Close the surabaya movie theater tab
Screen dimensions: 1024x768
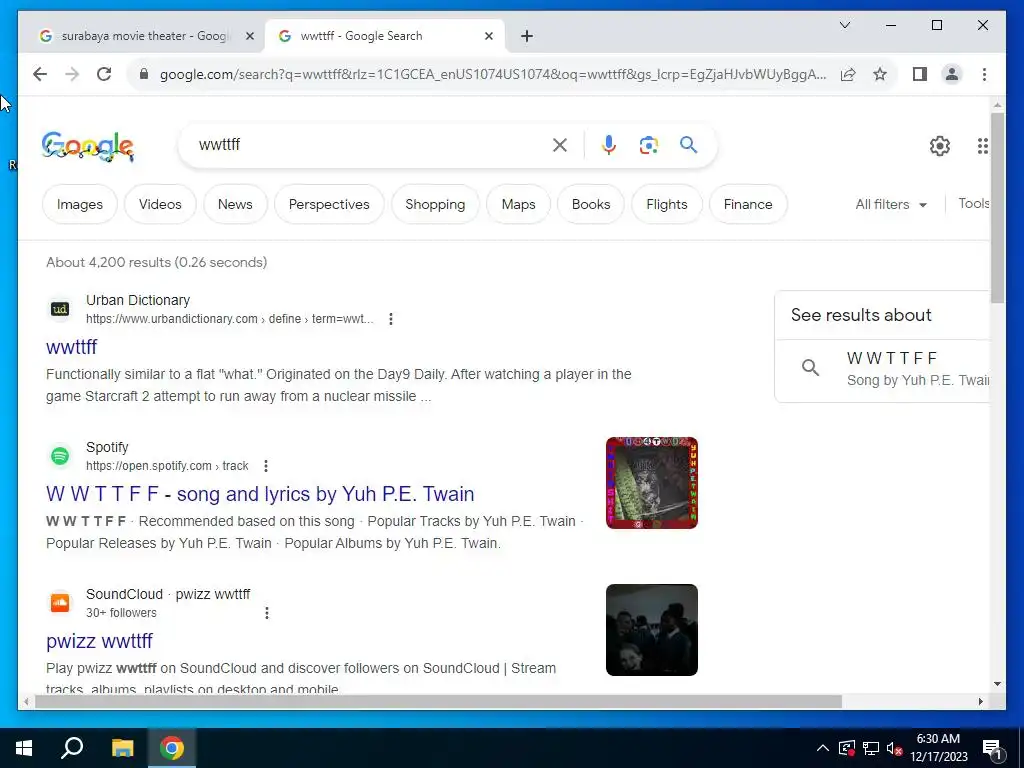tap(249, 36)
